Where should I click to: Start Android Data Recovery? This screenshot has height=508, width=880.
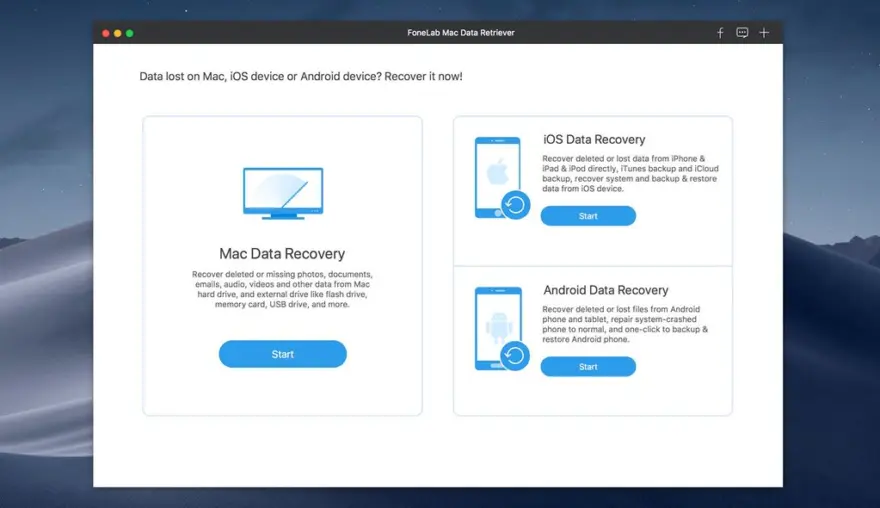click(x=588, y=367)
